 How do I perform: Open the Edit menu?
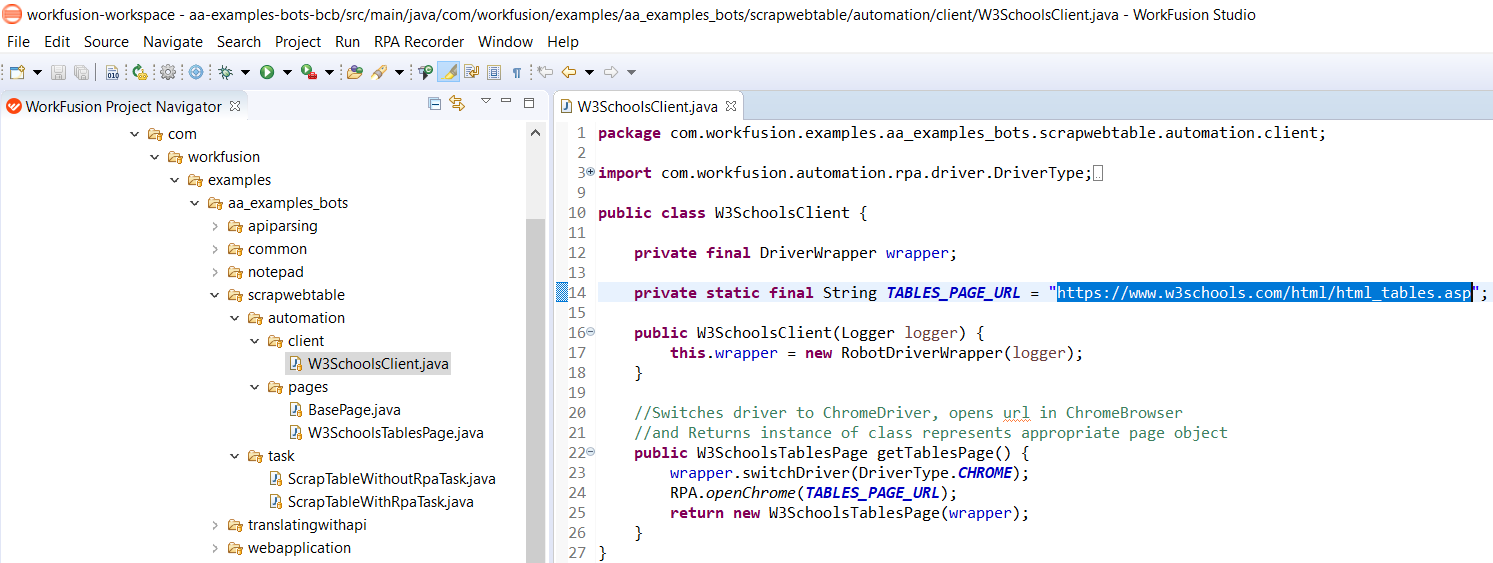57,42
